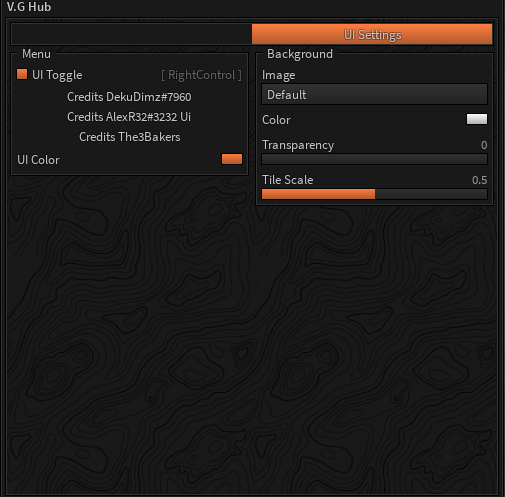Click the Credits DekuDimz#7960 text
Image resolution: width=505 pixels, height=497 pixels.
[x=129, y=97]
